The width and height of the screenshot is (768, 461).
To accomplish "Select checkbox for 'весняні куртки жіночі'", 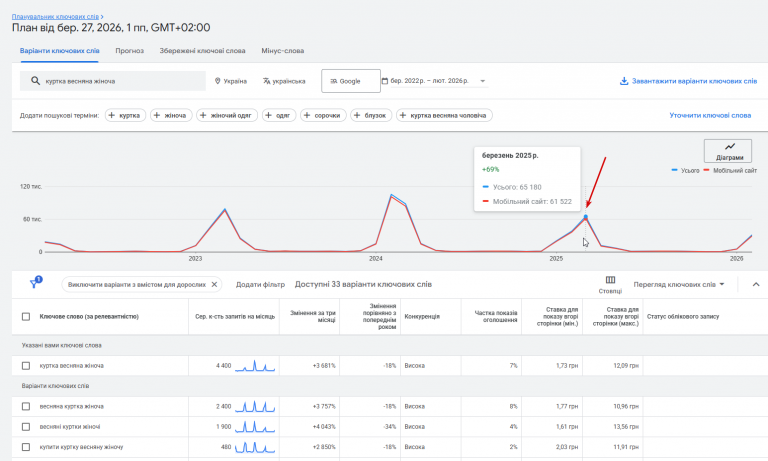I will point(26,426).
